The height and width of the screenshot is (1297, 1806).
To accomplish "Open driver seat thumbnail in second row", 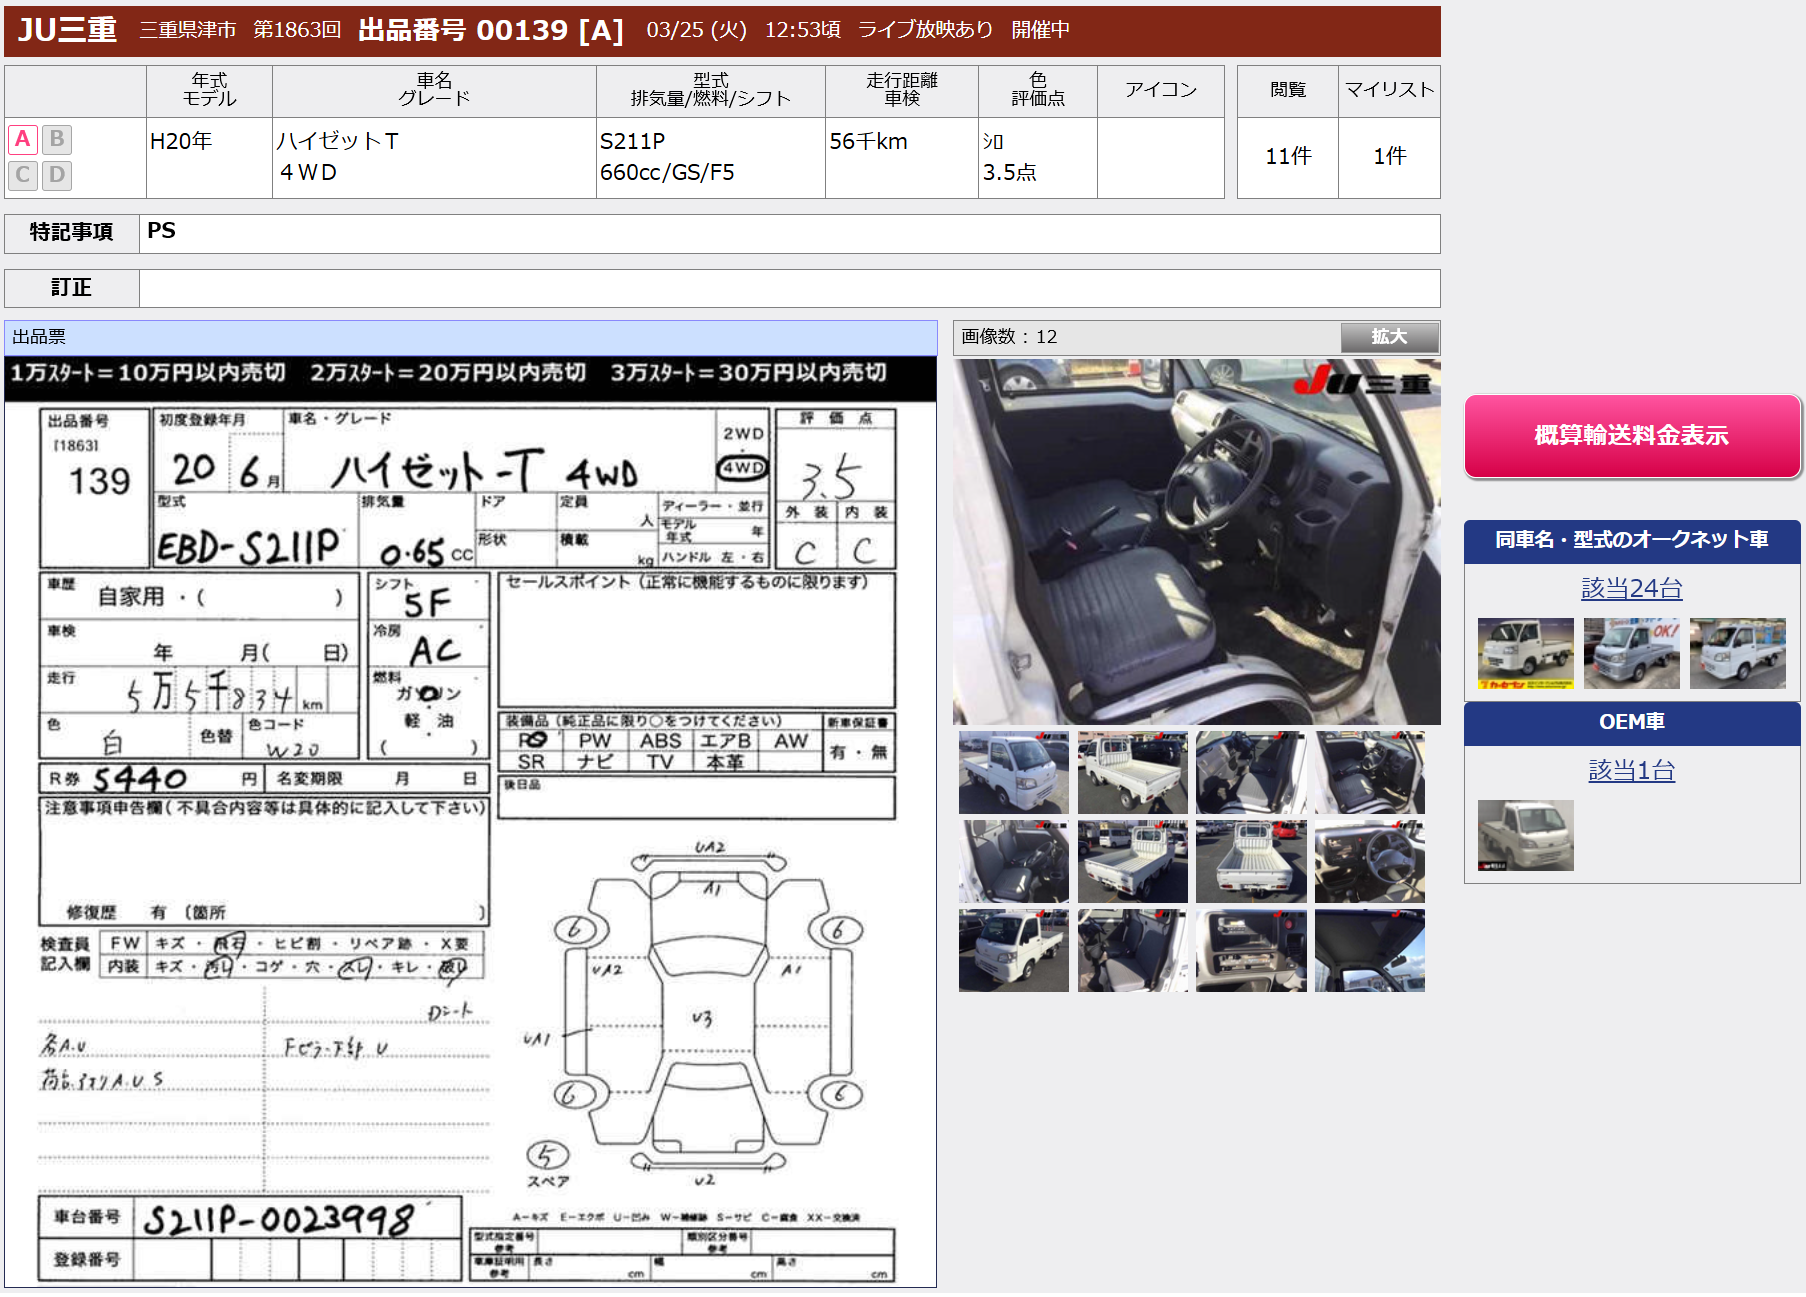I will [x=1013, y=861].
